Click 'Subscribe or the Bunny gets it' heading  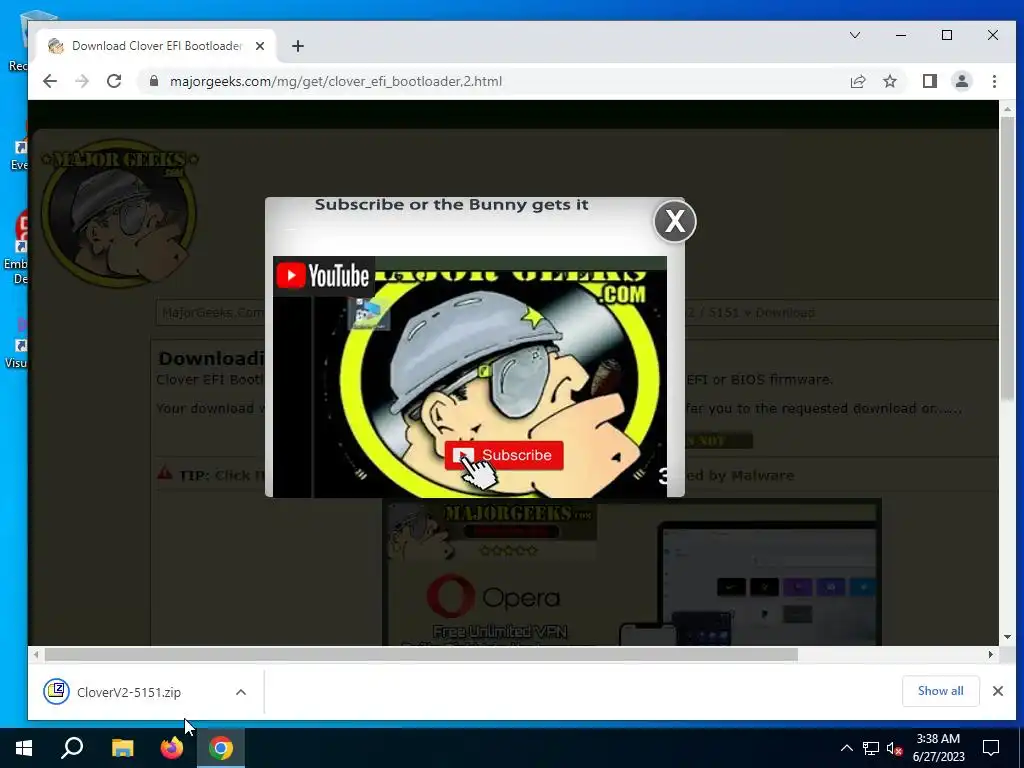tap(451, 204)
